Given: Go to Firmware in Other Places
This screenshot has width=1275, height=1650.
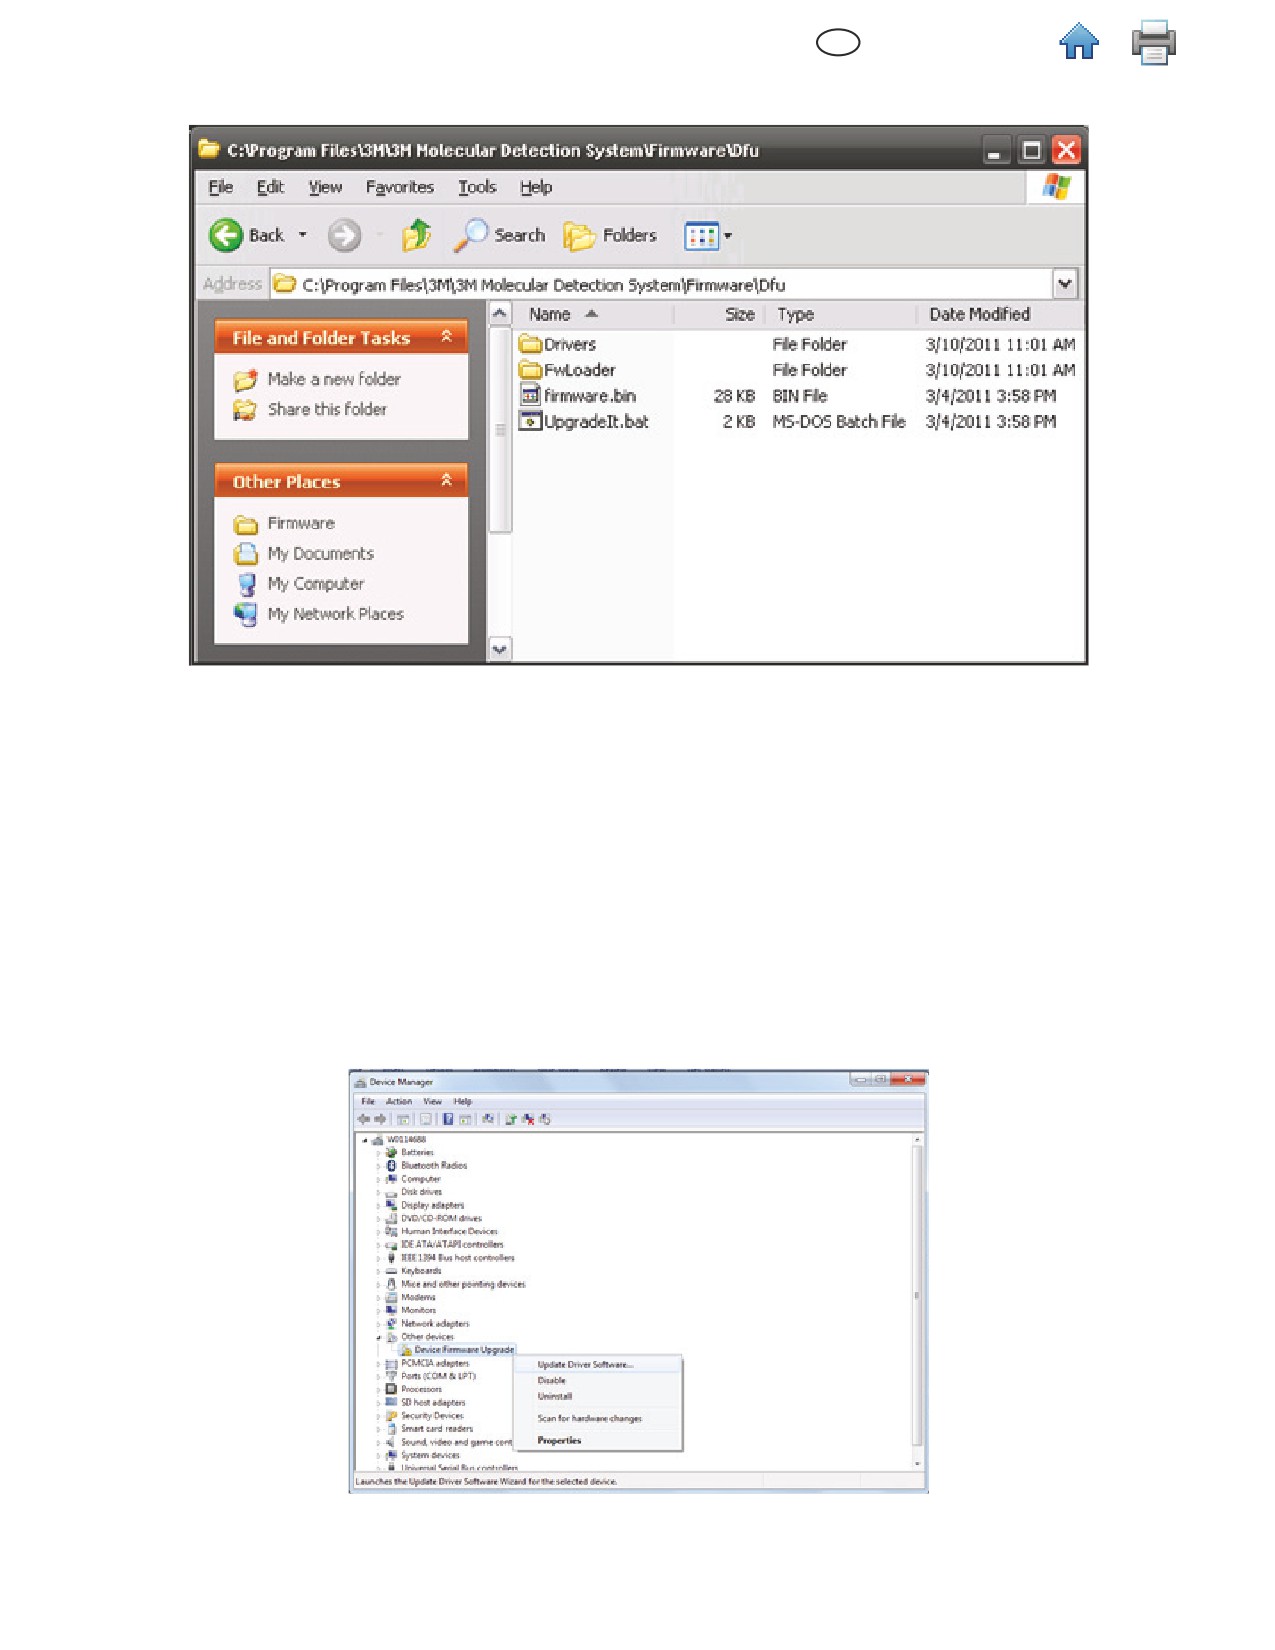Looking at the screenshot, I should pyautogui.click(x=301, y=523).
